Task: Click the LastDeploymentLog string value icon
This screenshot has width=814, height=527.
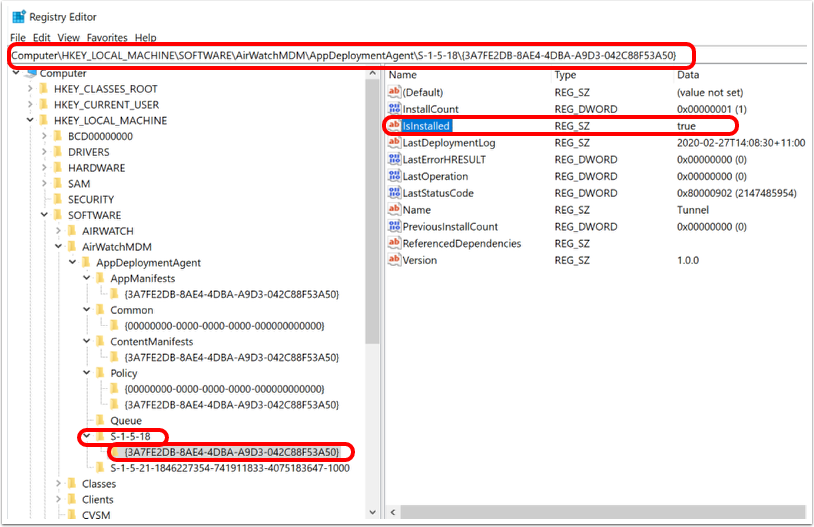Action: click(394, 143)
